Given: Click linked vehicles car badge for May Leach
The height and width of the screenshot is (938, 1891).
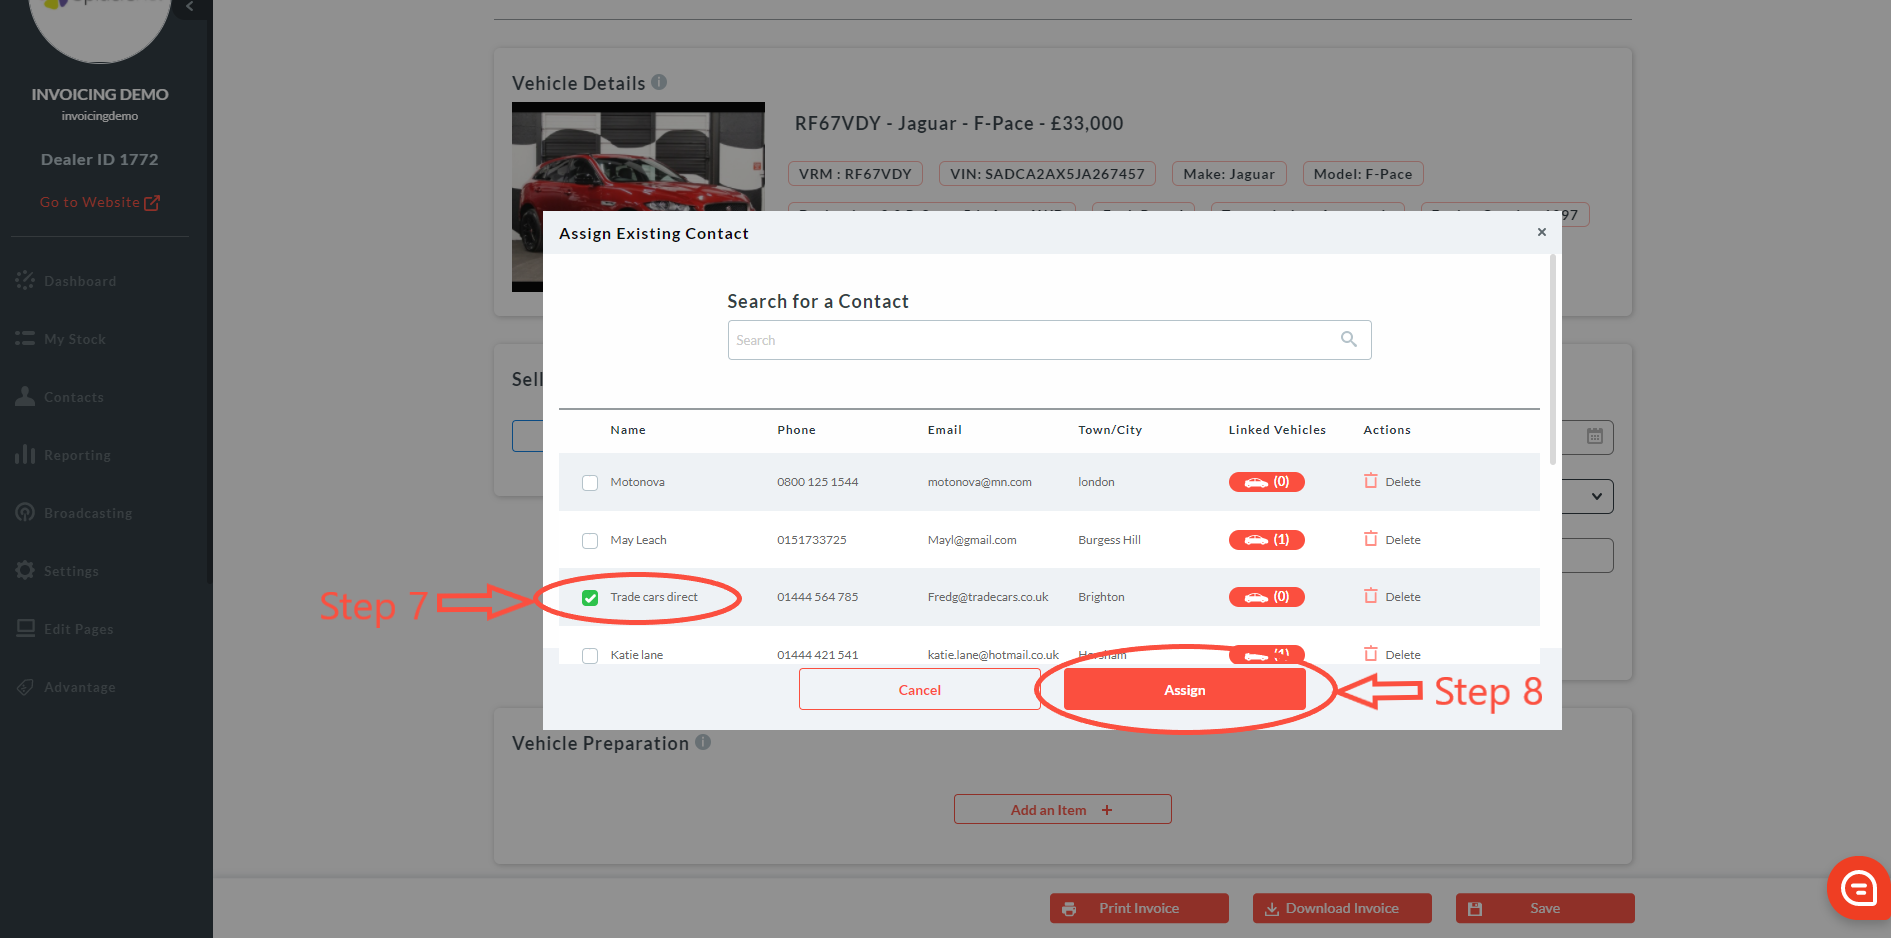Looking at the screenshot, I should click(x=1266, y=540).
